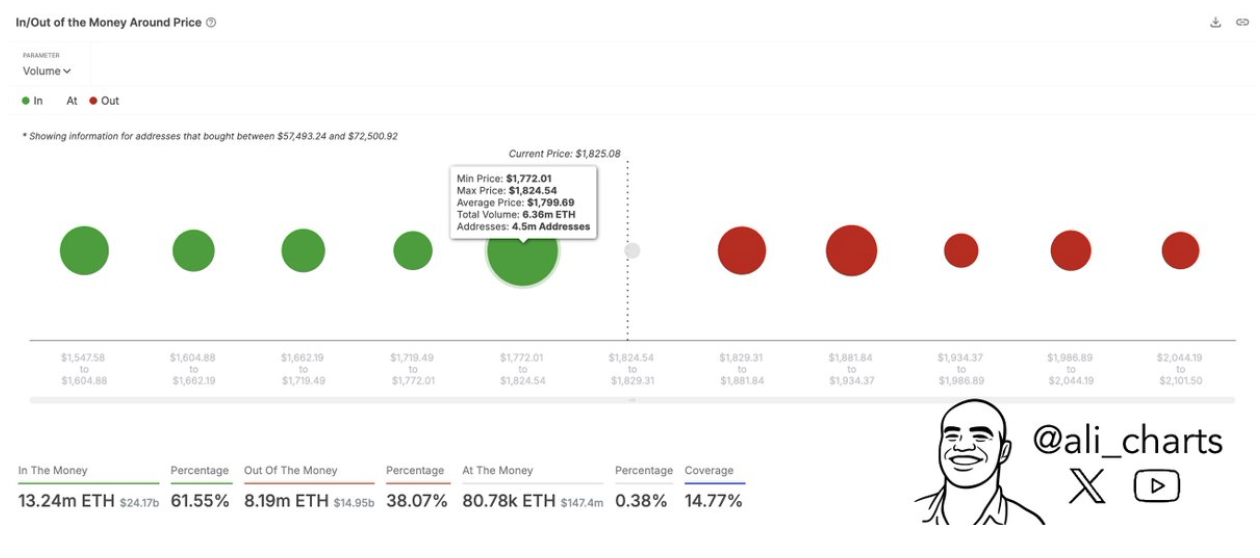Viewport: 1260px width, 558px height.
Task: Select the At The Money stat
Action: point(498,470)
